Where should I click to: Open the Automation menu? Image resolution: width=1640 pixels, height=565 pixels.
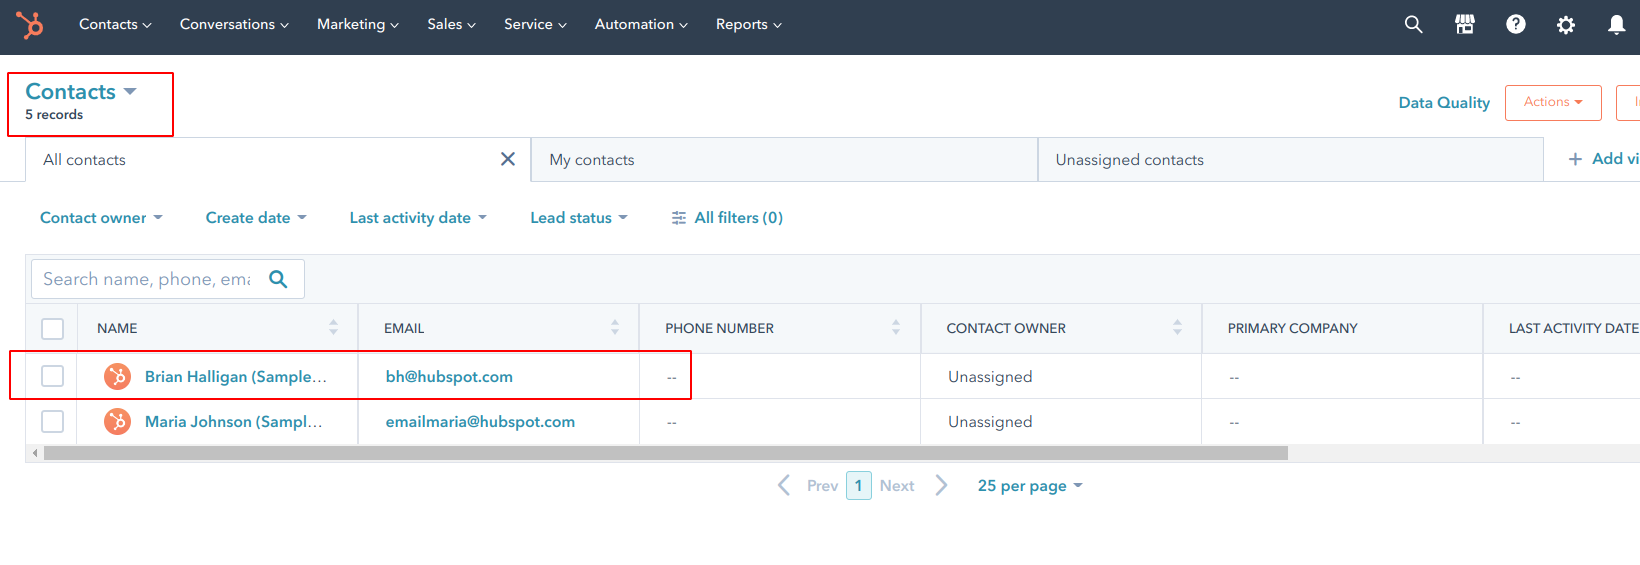click(x=641, y=24)
